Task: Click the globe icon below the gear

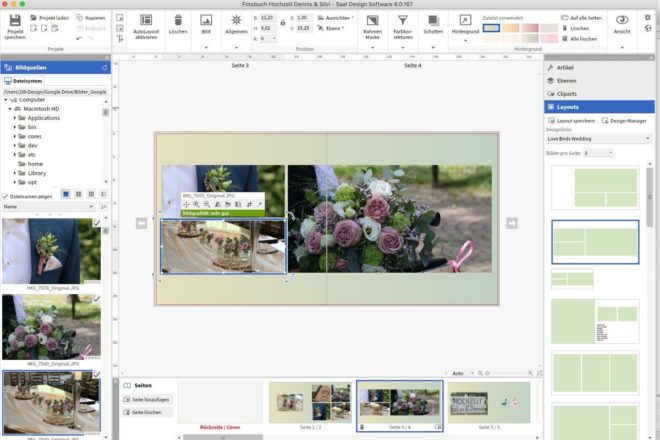Action: (647, 28)
